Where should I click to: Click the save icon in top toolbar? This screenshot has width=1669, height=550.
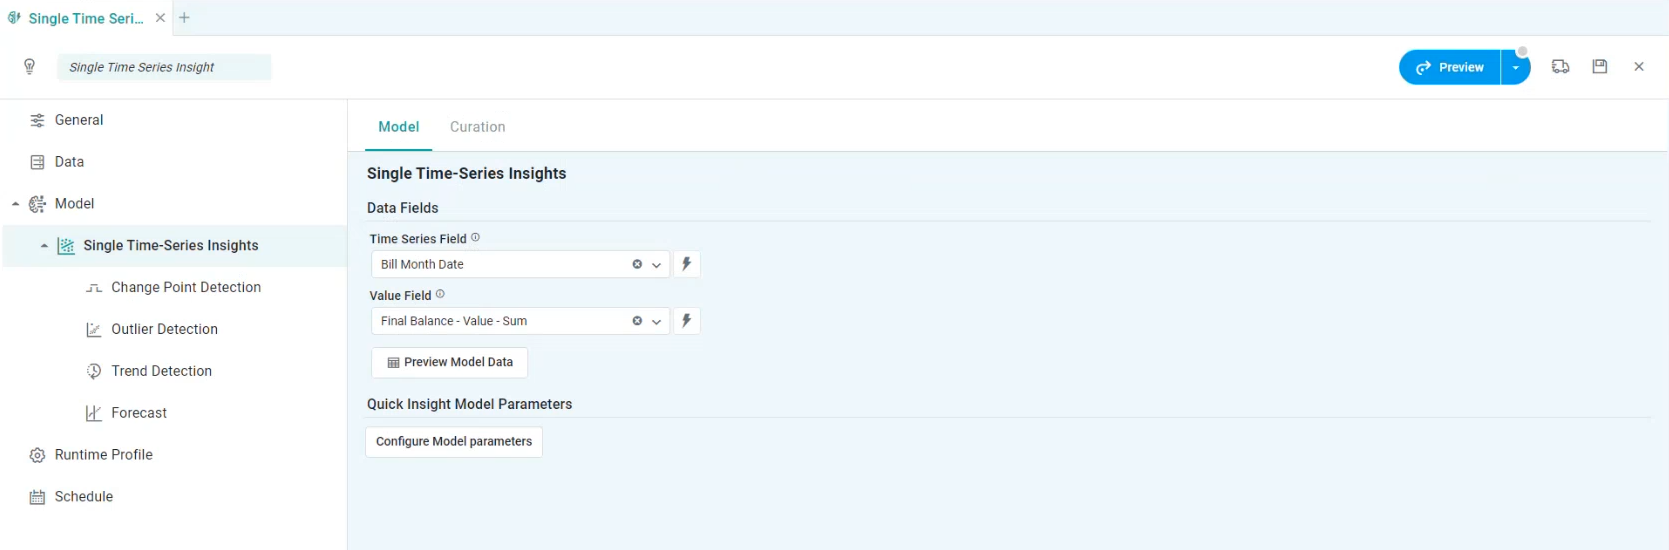click(1600, 67)
